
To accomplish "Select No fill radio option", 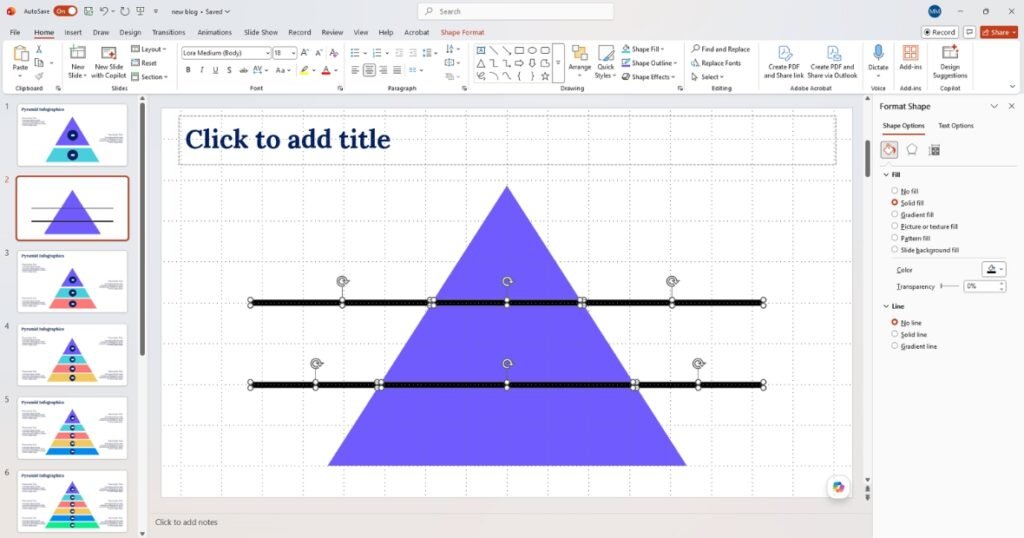I will point(895,191).
